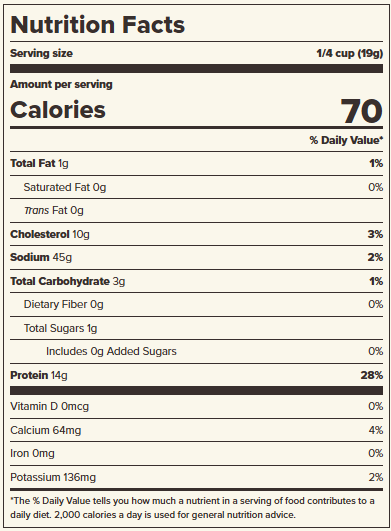Screen dimensions: 391x531
Task: Click the Calories label
Action: (58, 110)
